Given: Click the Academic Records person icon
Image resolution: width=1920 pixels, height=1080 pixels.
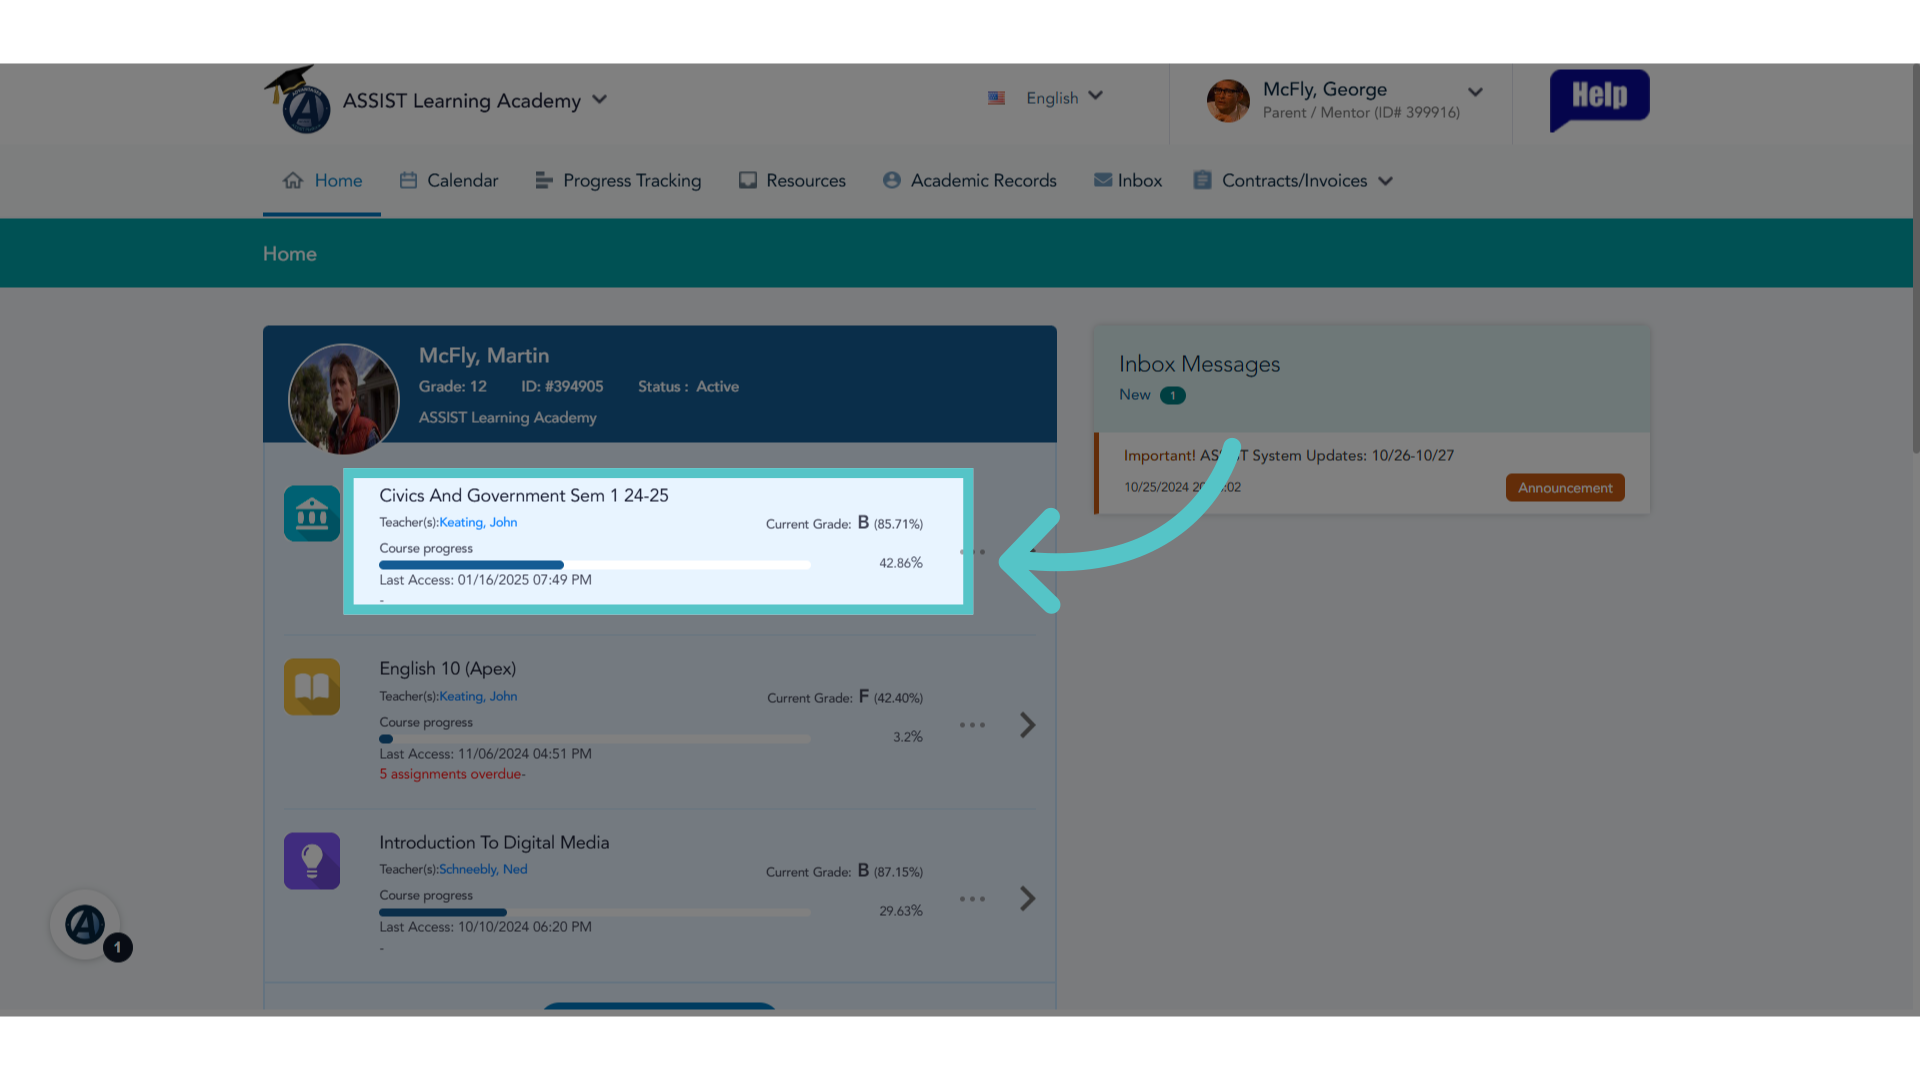Looking at the screenshot, I should tap(892, 180).
